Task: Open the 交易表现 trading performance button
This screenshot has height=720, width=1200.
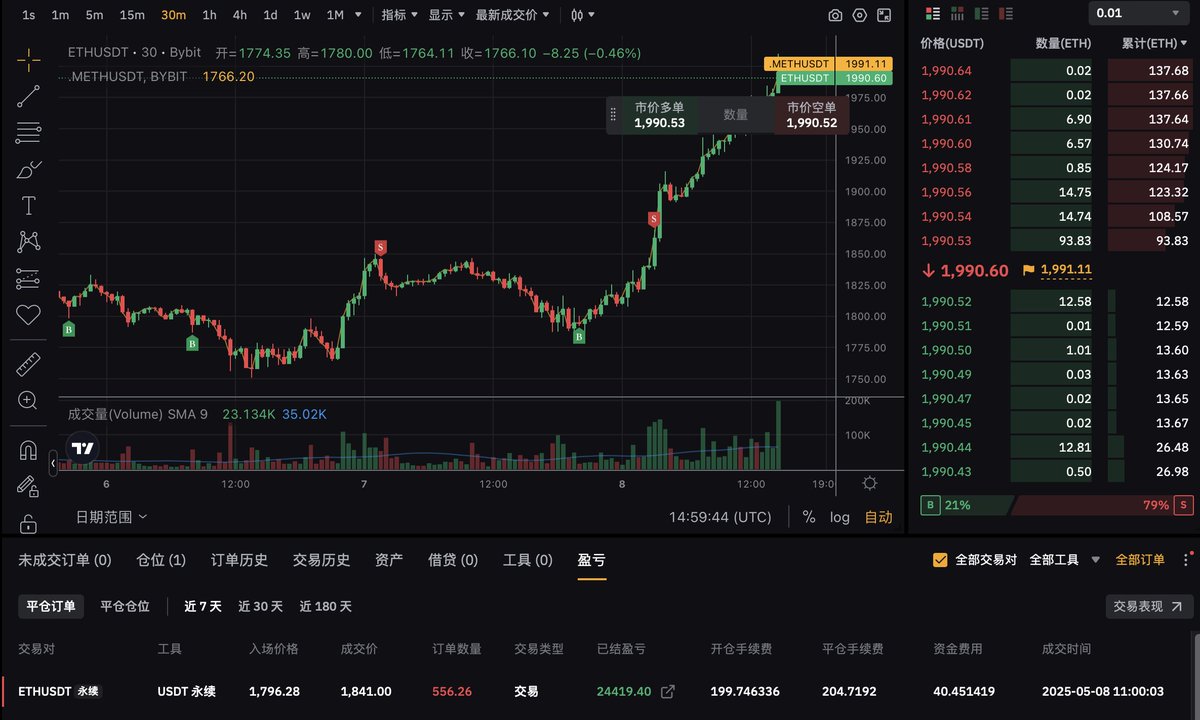Action: point(1150,606)
